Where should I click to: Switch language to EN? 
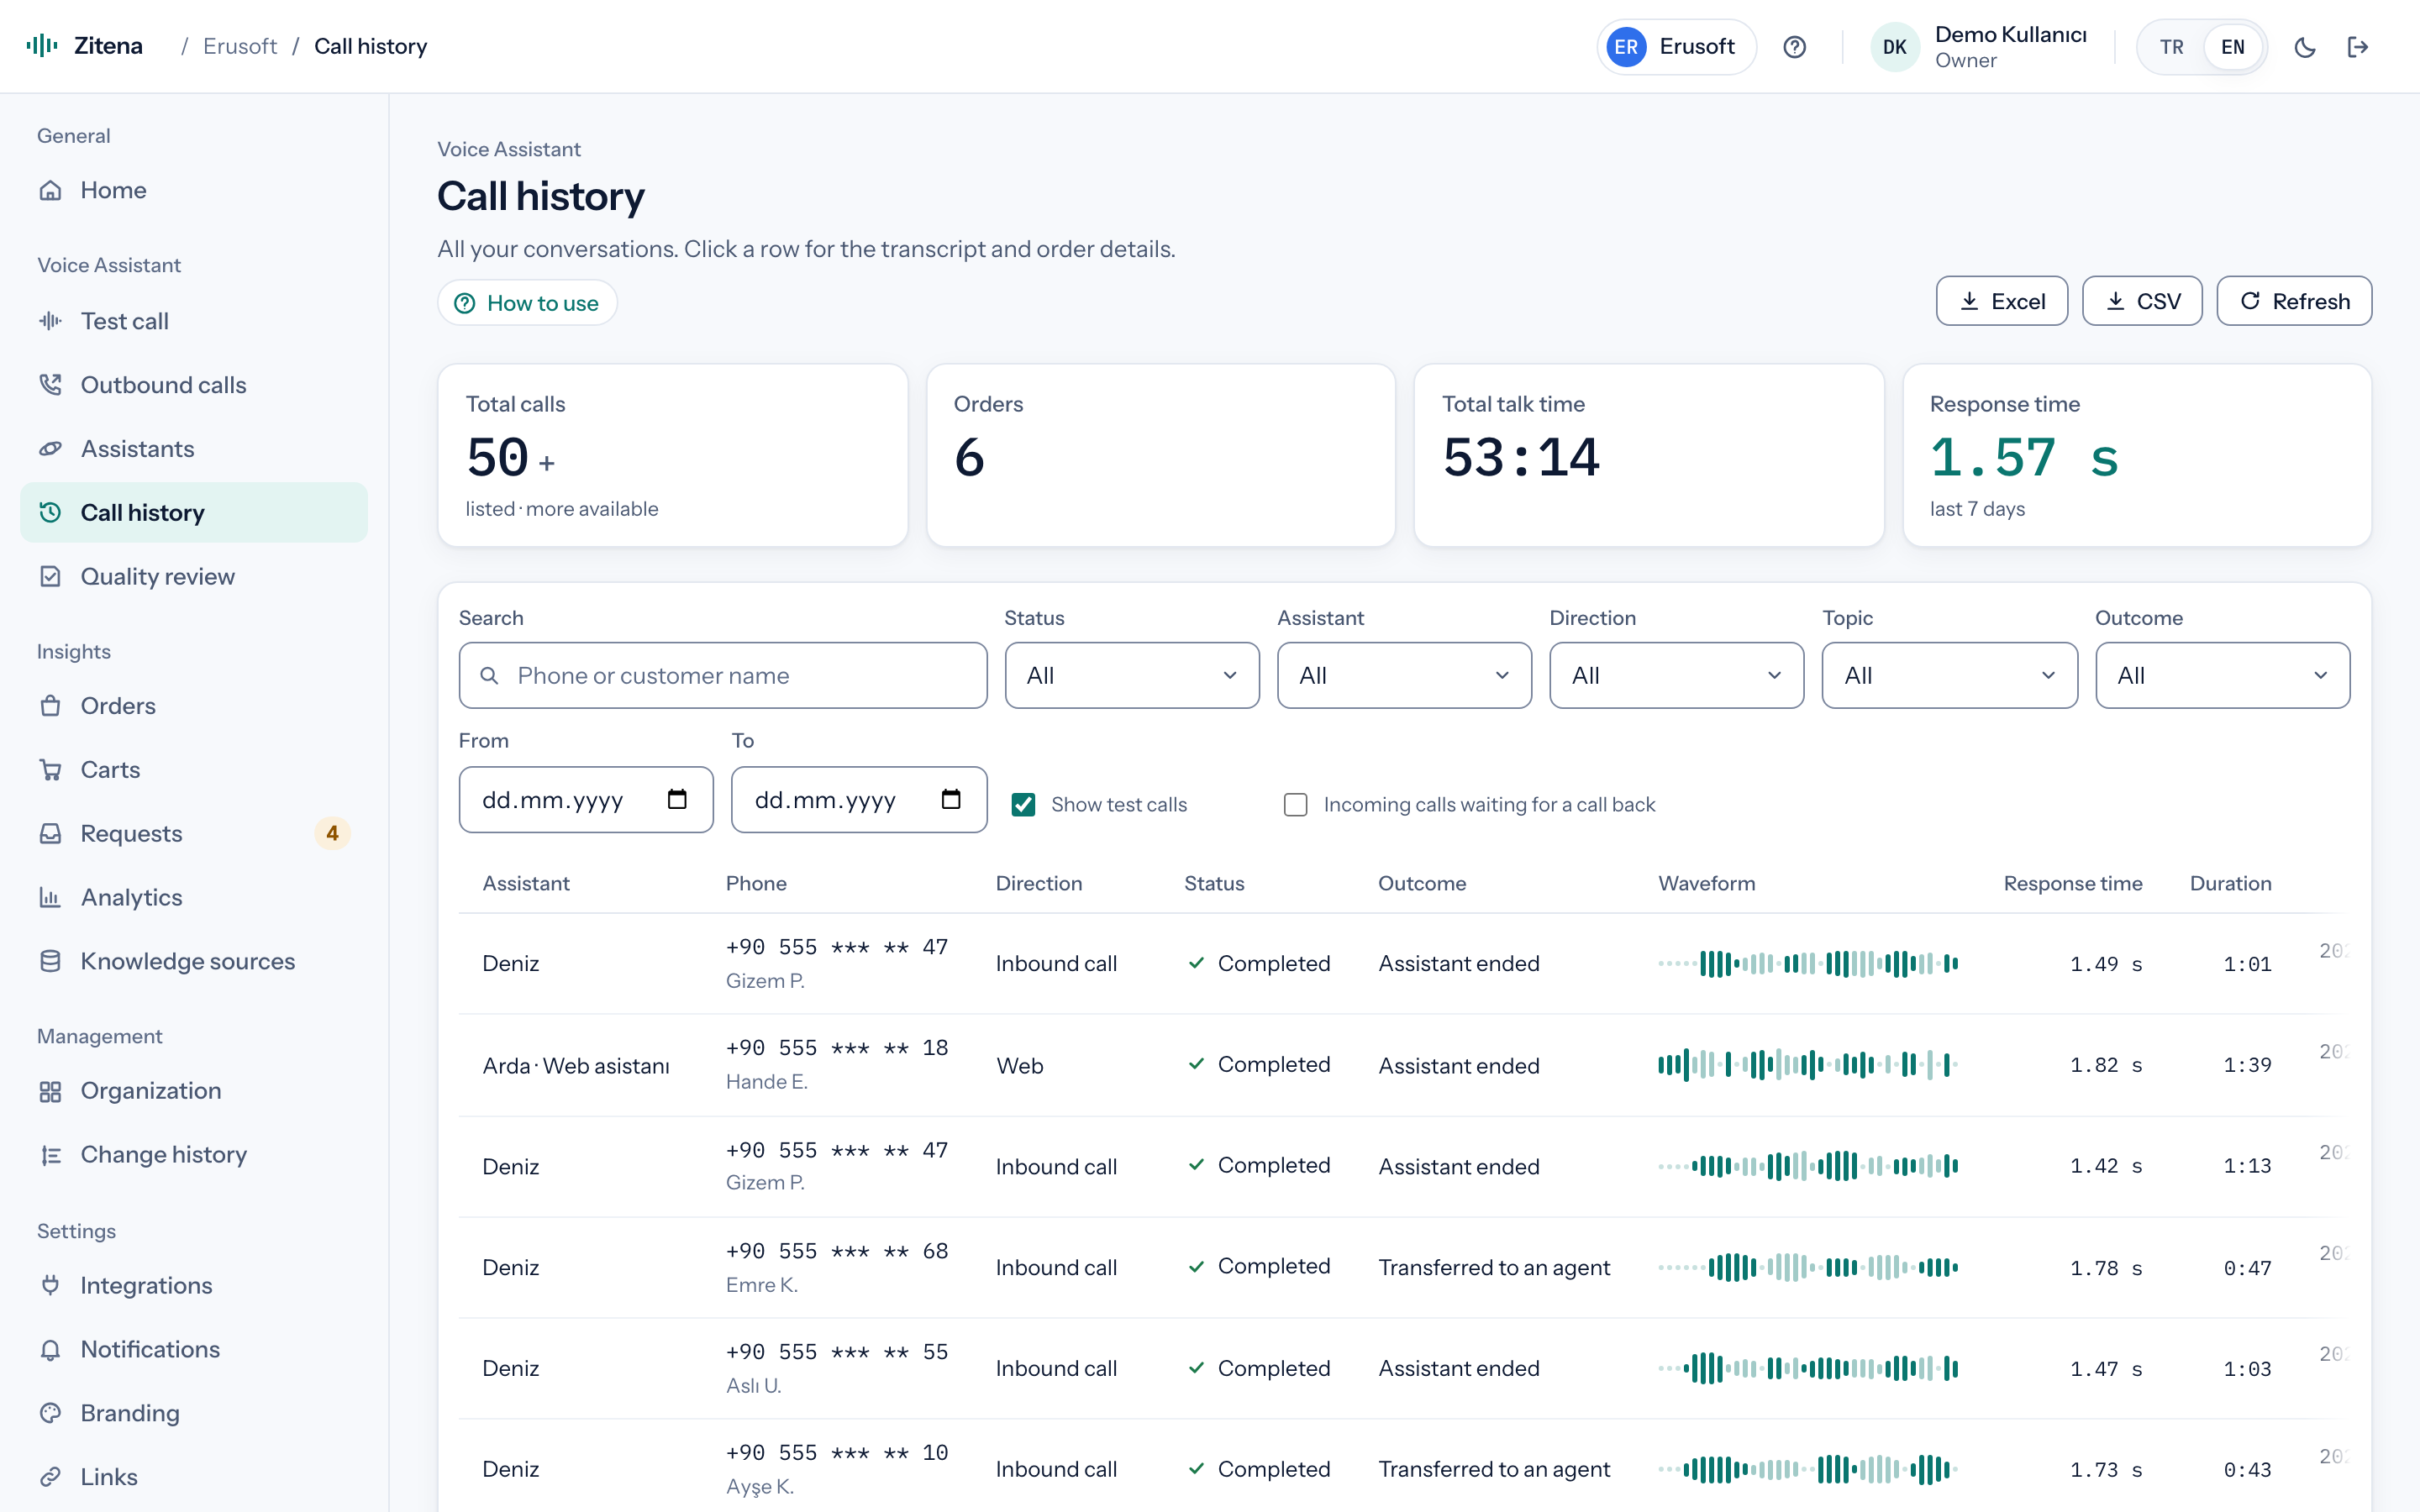click(2232, 47)
